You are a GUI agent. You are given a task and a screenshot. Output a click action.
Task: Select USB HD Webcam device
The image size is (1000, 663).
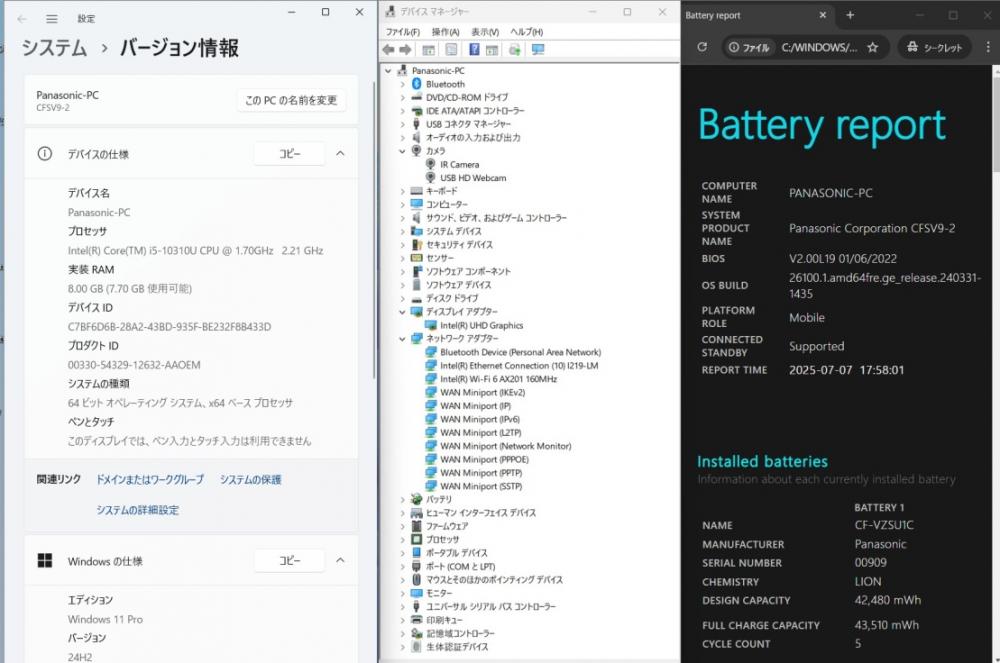pos(473,178)
